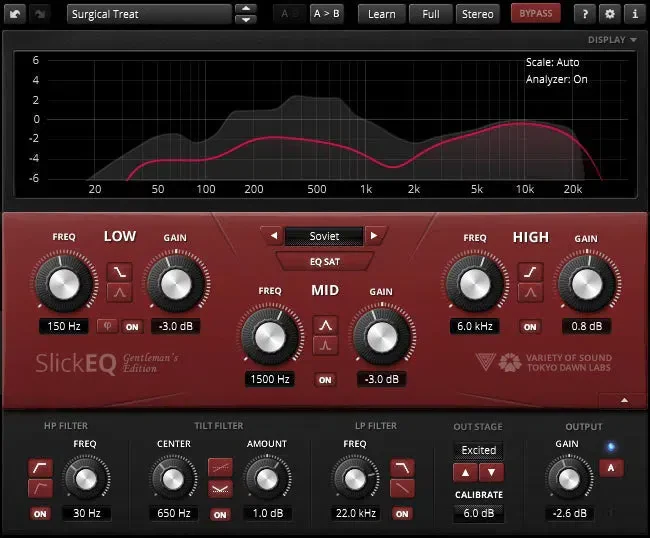Click out stage down arrow

click(491, 473)
